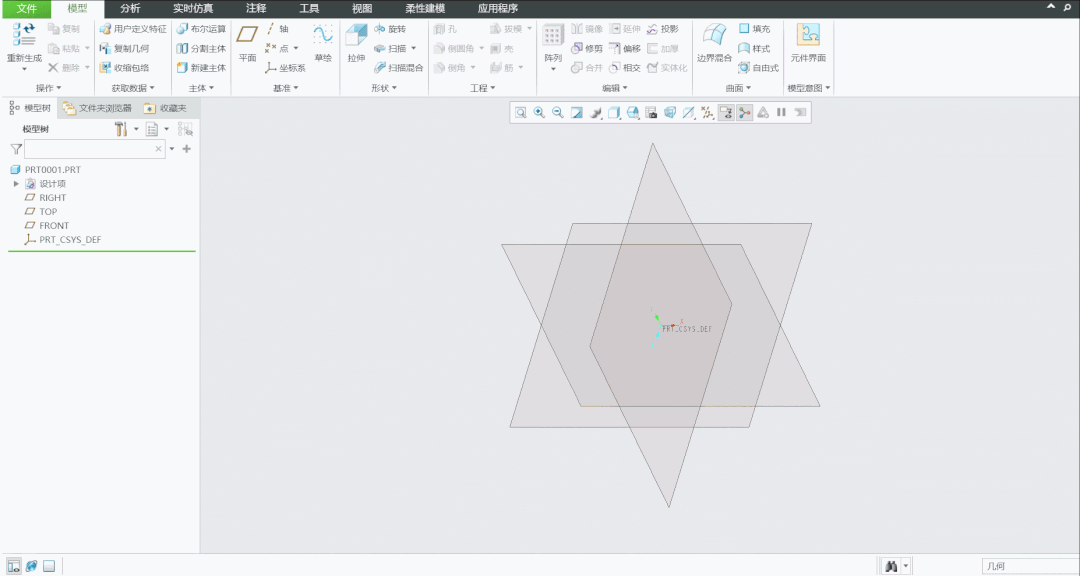Click the 旋转 (Revolve) tool
Image resolution: width=1080 pixels, height=576 pixels.
point(390,29)
